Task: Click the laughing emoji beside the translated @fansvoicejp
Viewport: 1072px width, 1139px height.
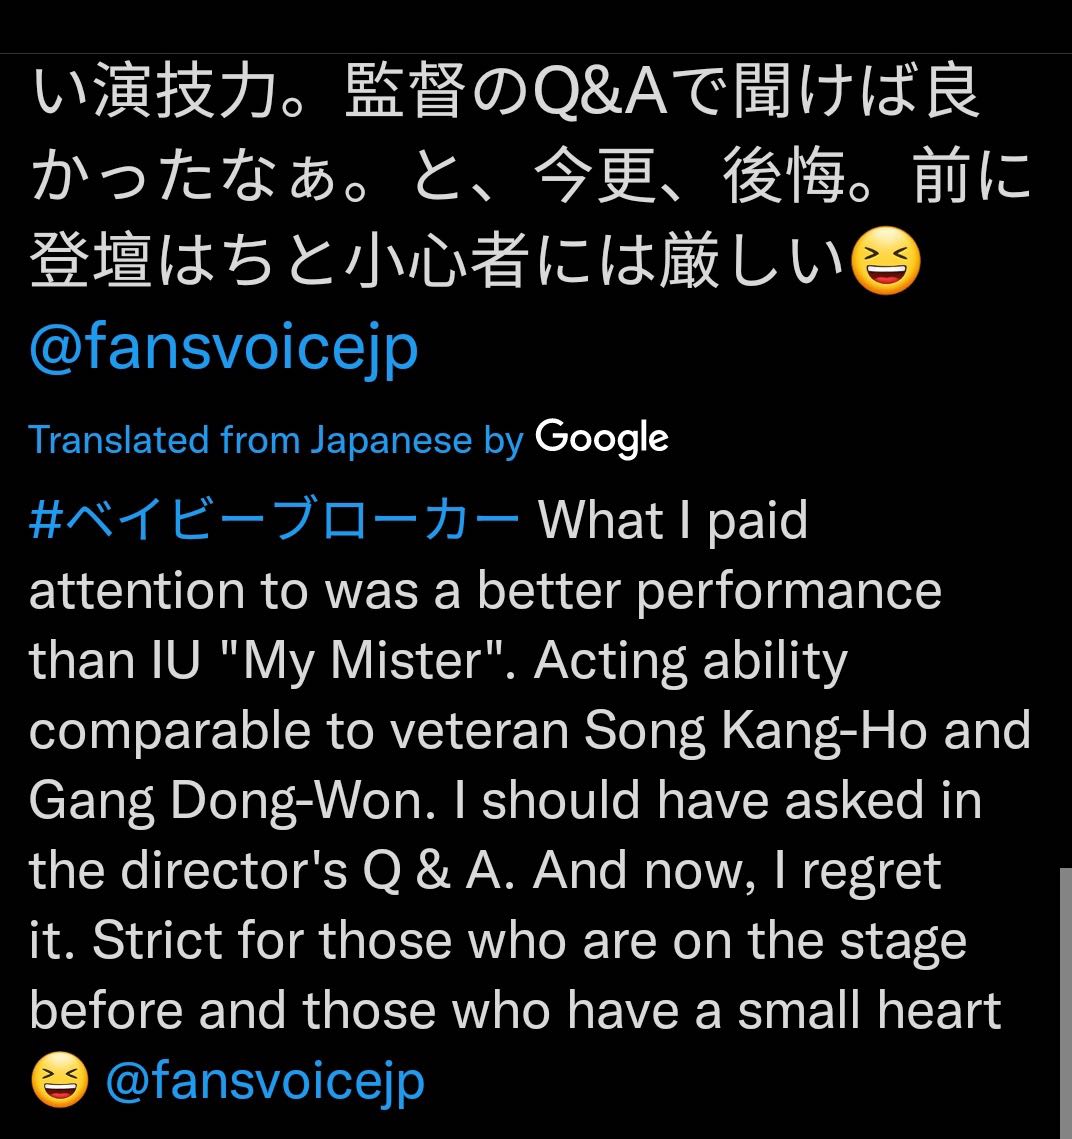Action: point(60,1079)
